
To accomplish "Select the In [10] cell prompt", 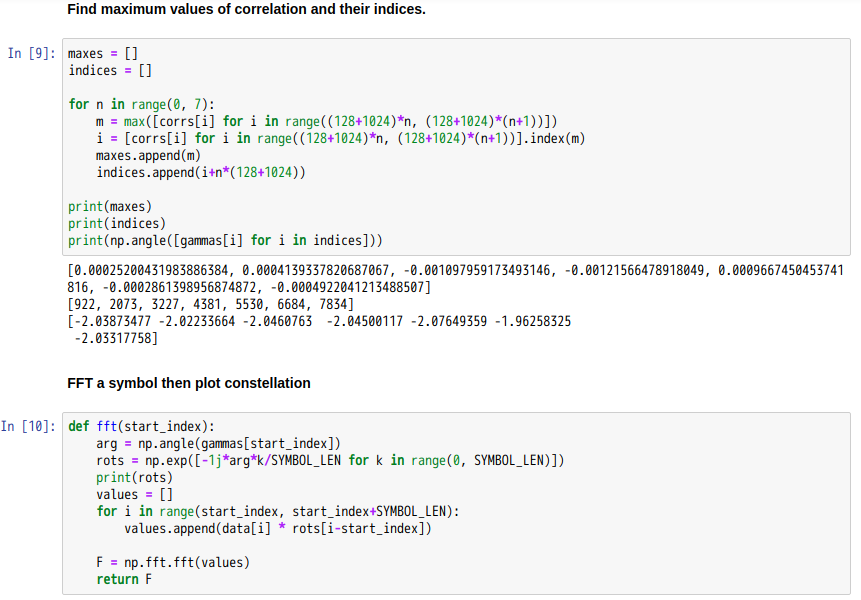I will click(x=28, y=427).
